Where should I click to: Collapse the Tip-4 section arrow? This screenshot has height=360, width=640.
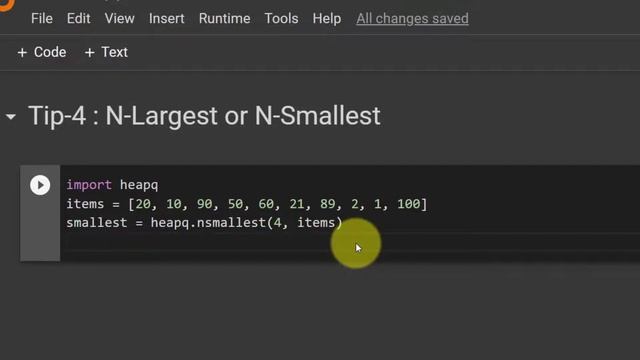(11, 117)
